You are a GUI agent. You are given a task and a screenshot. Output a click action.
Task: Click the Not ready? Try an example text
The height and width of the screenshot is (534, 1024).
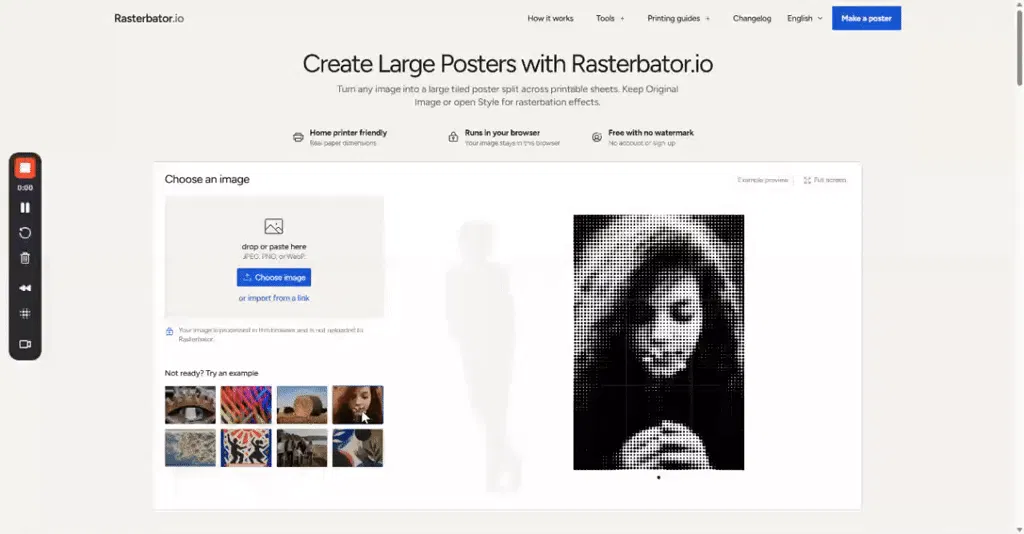point(212,373)
